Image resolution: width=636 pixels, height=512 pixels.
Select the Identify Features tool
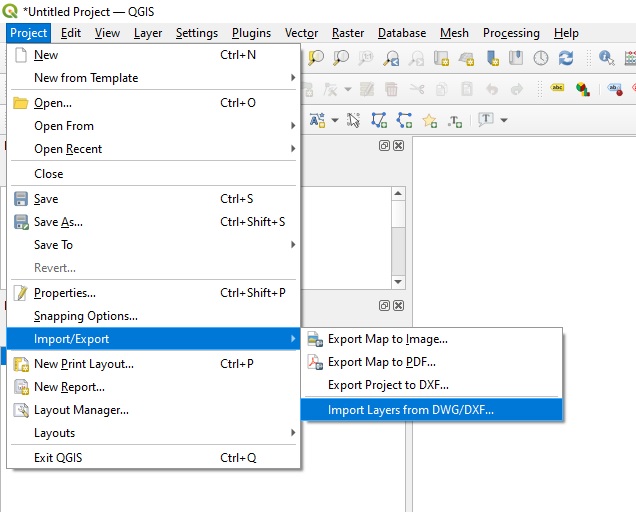[606, 59]
